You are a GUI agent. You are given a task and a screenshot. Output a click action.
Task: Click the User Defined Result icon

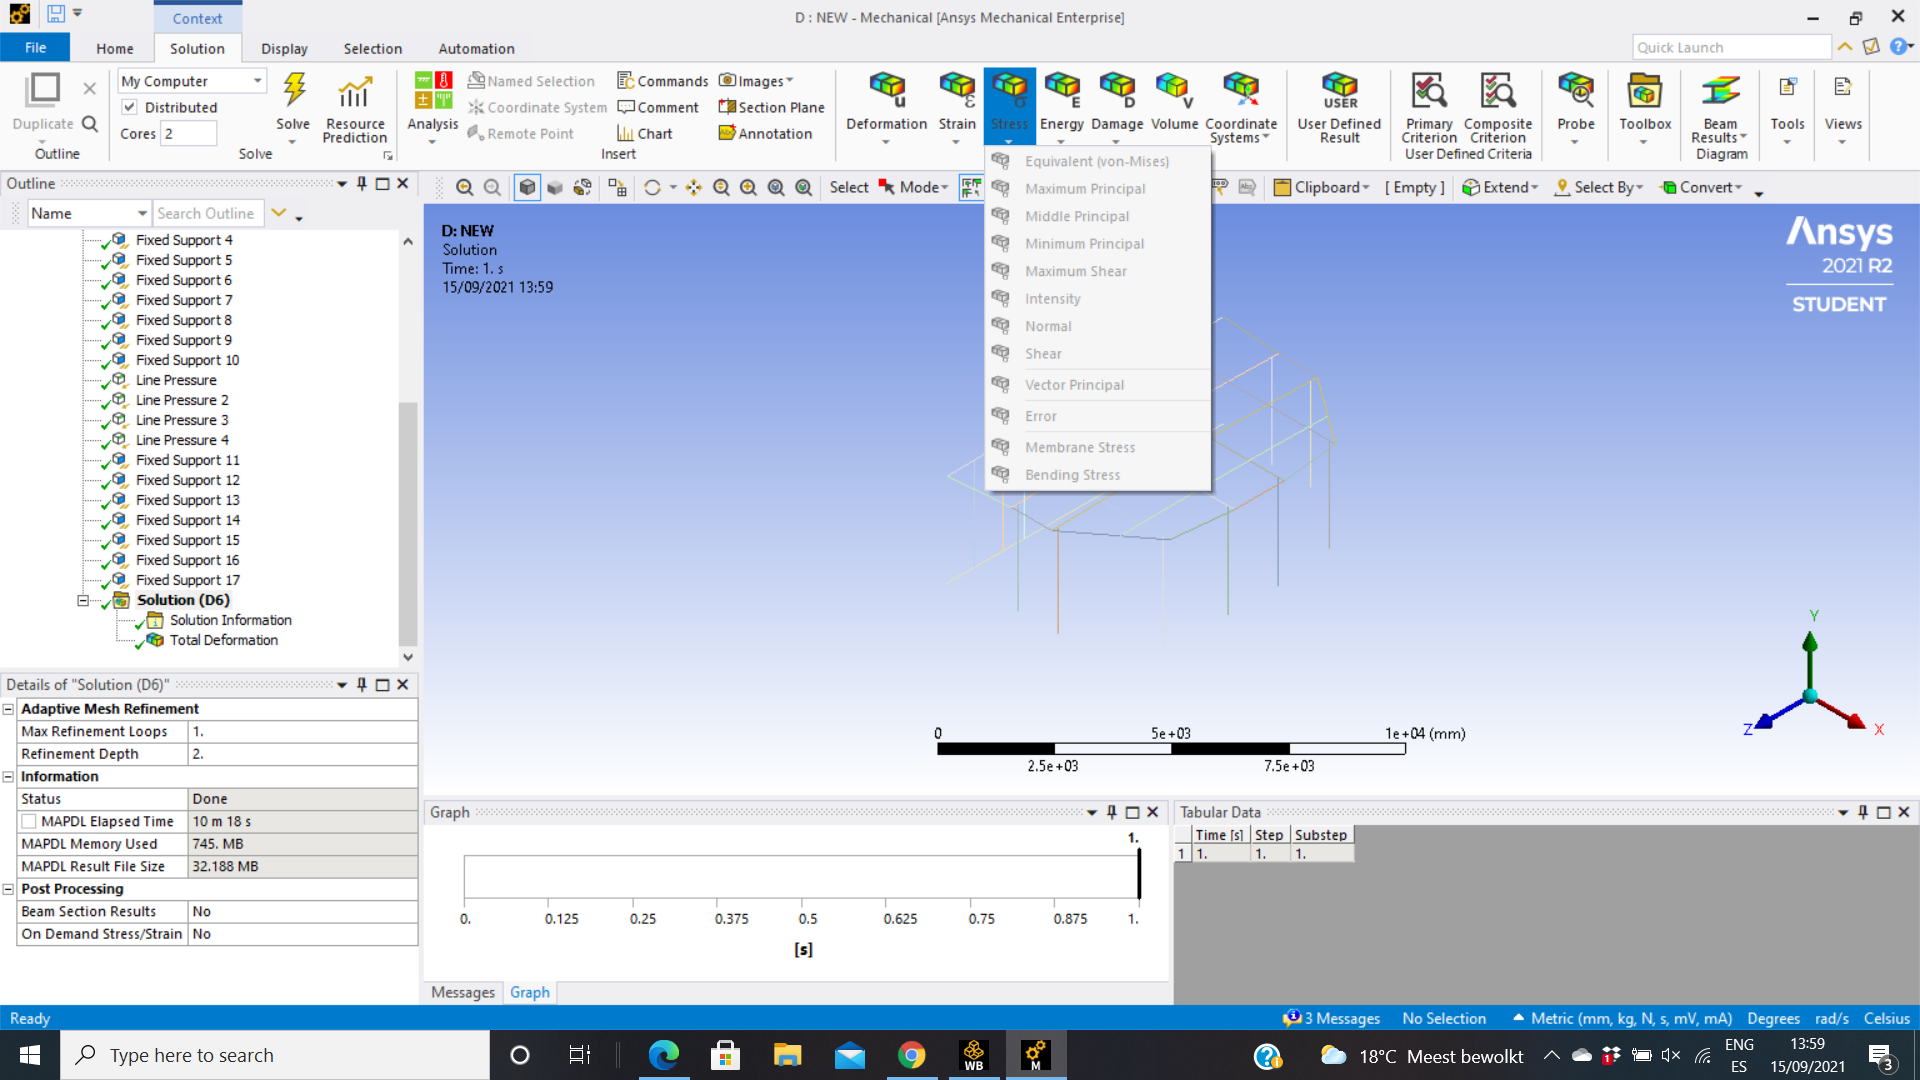pos(1339,92)
